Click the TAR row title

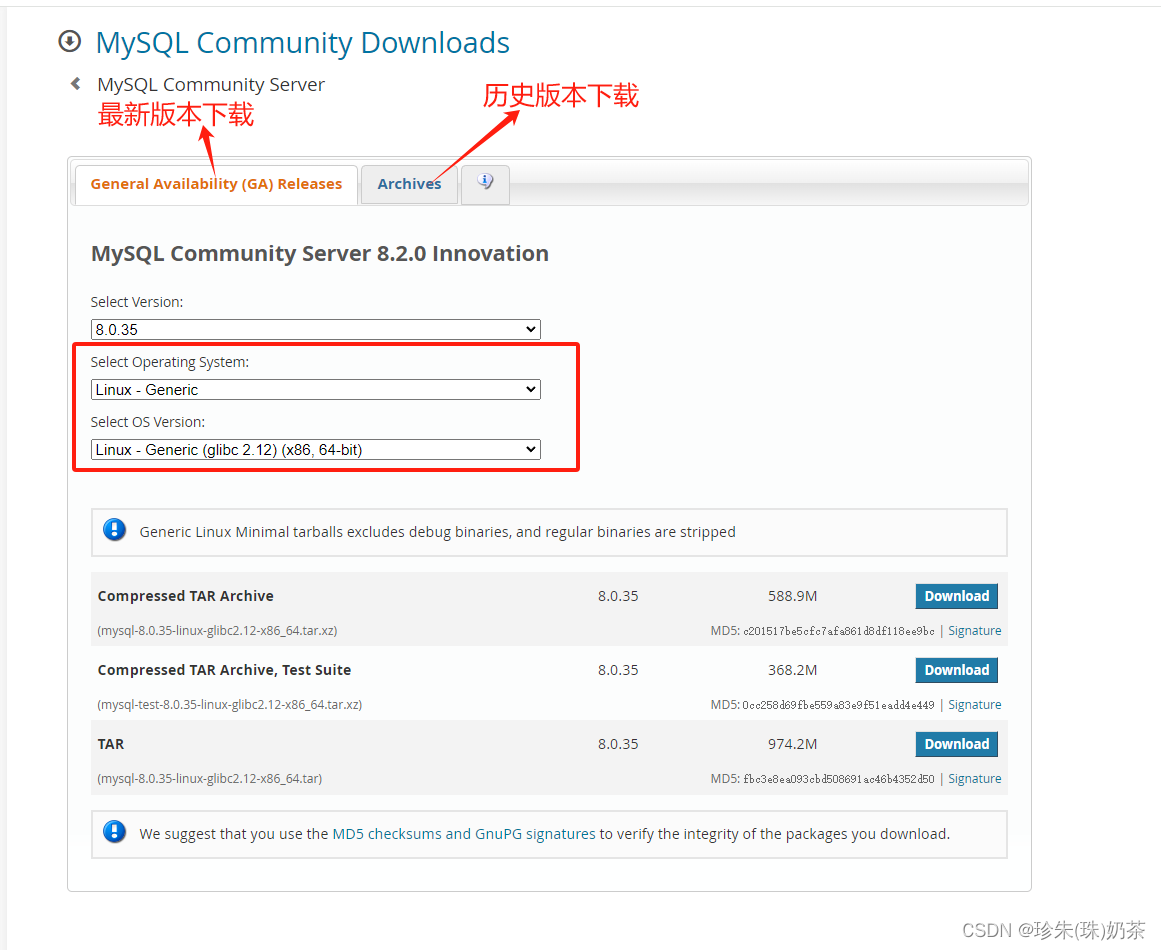pyautogui.click(x=111, y=744)
